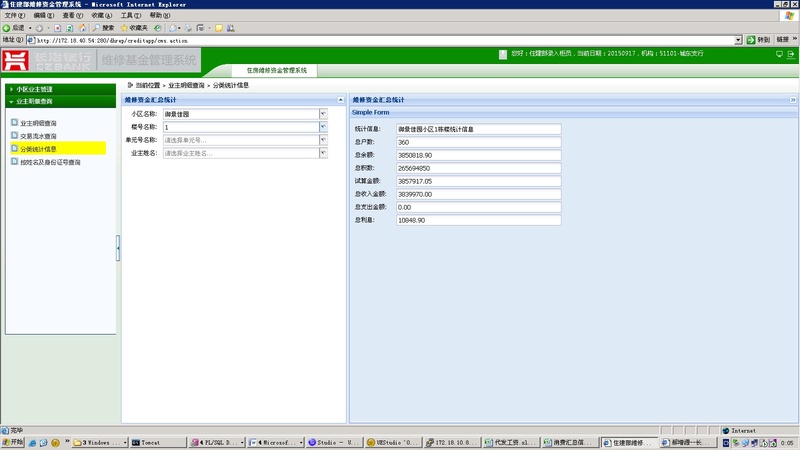Open the 查看(V) menu
The image size is (800, 450).
point(72,15)
